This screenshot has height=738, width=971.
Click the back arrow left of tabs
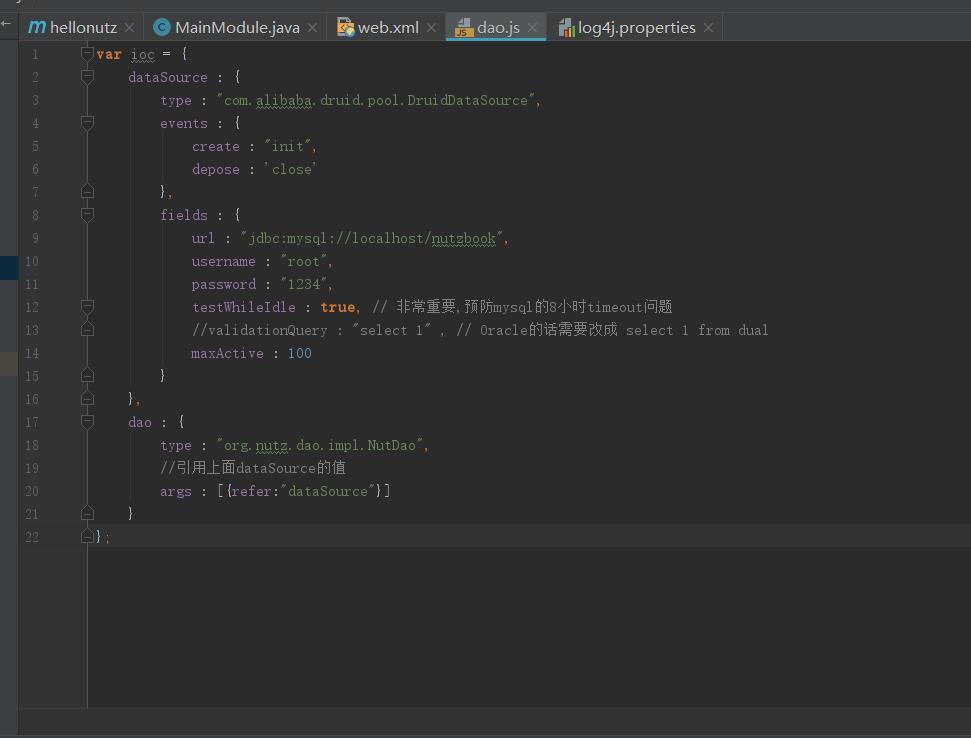(6, 24)
